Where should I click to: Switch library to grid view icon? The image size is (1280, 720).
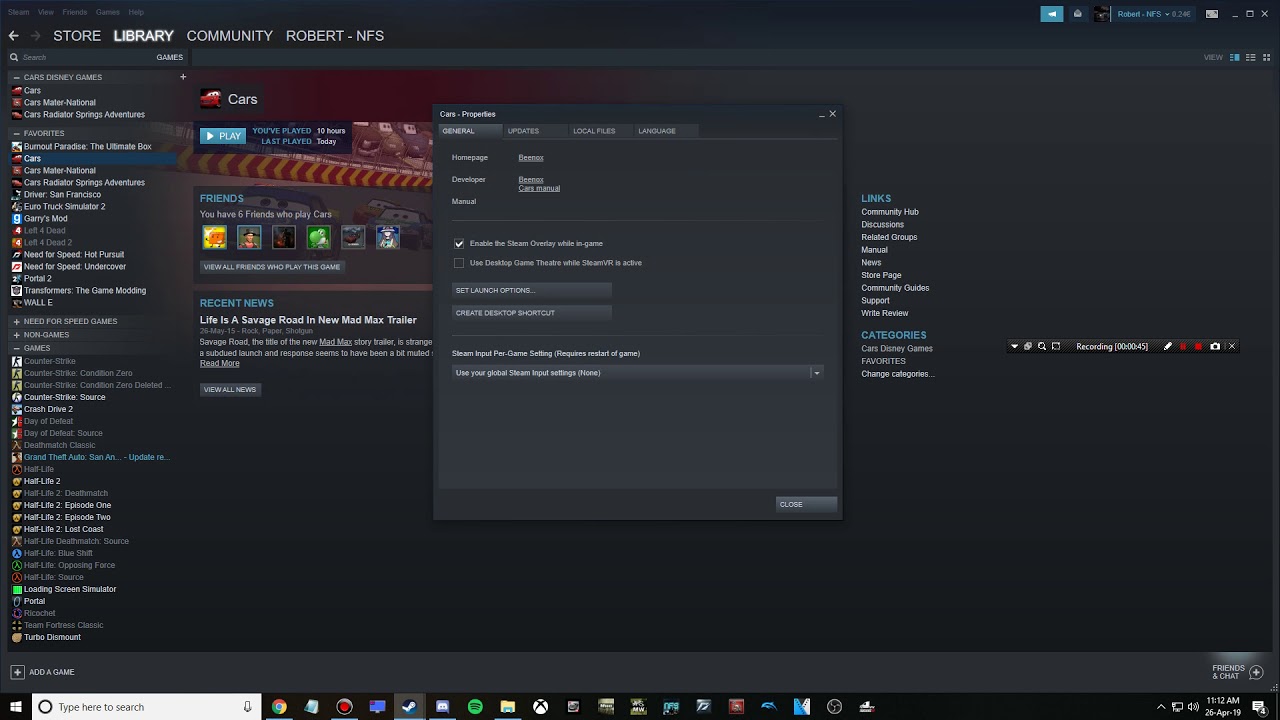tap(1267, 57)
